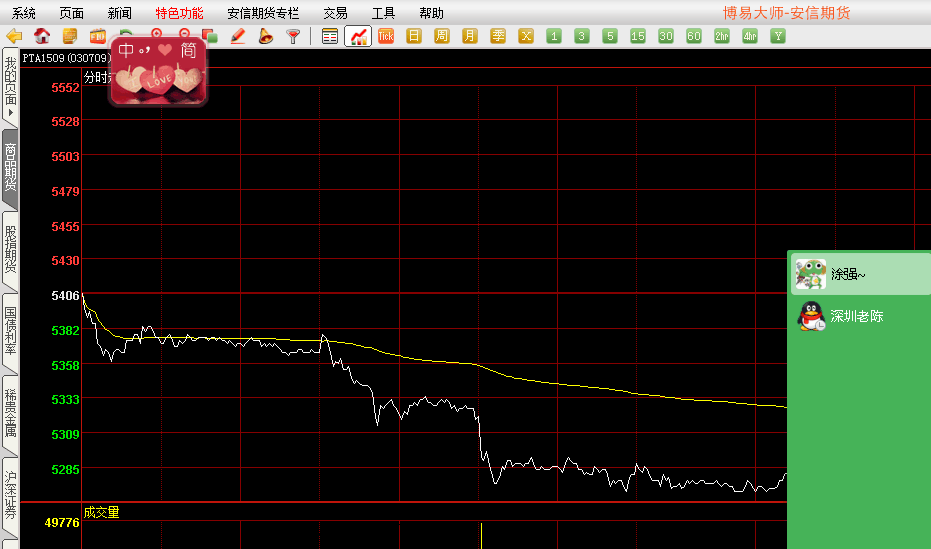
Task: Click the home page house icon
Action: [x=42, y=36]
